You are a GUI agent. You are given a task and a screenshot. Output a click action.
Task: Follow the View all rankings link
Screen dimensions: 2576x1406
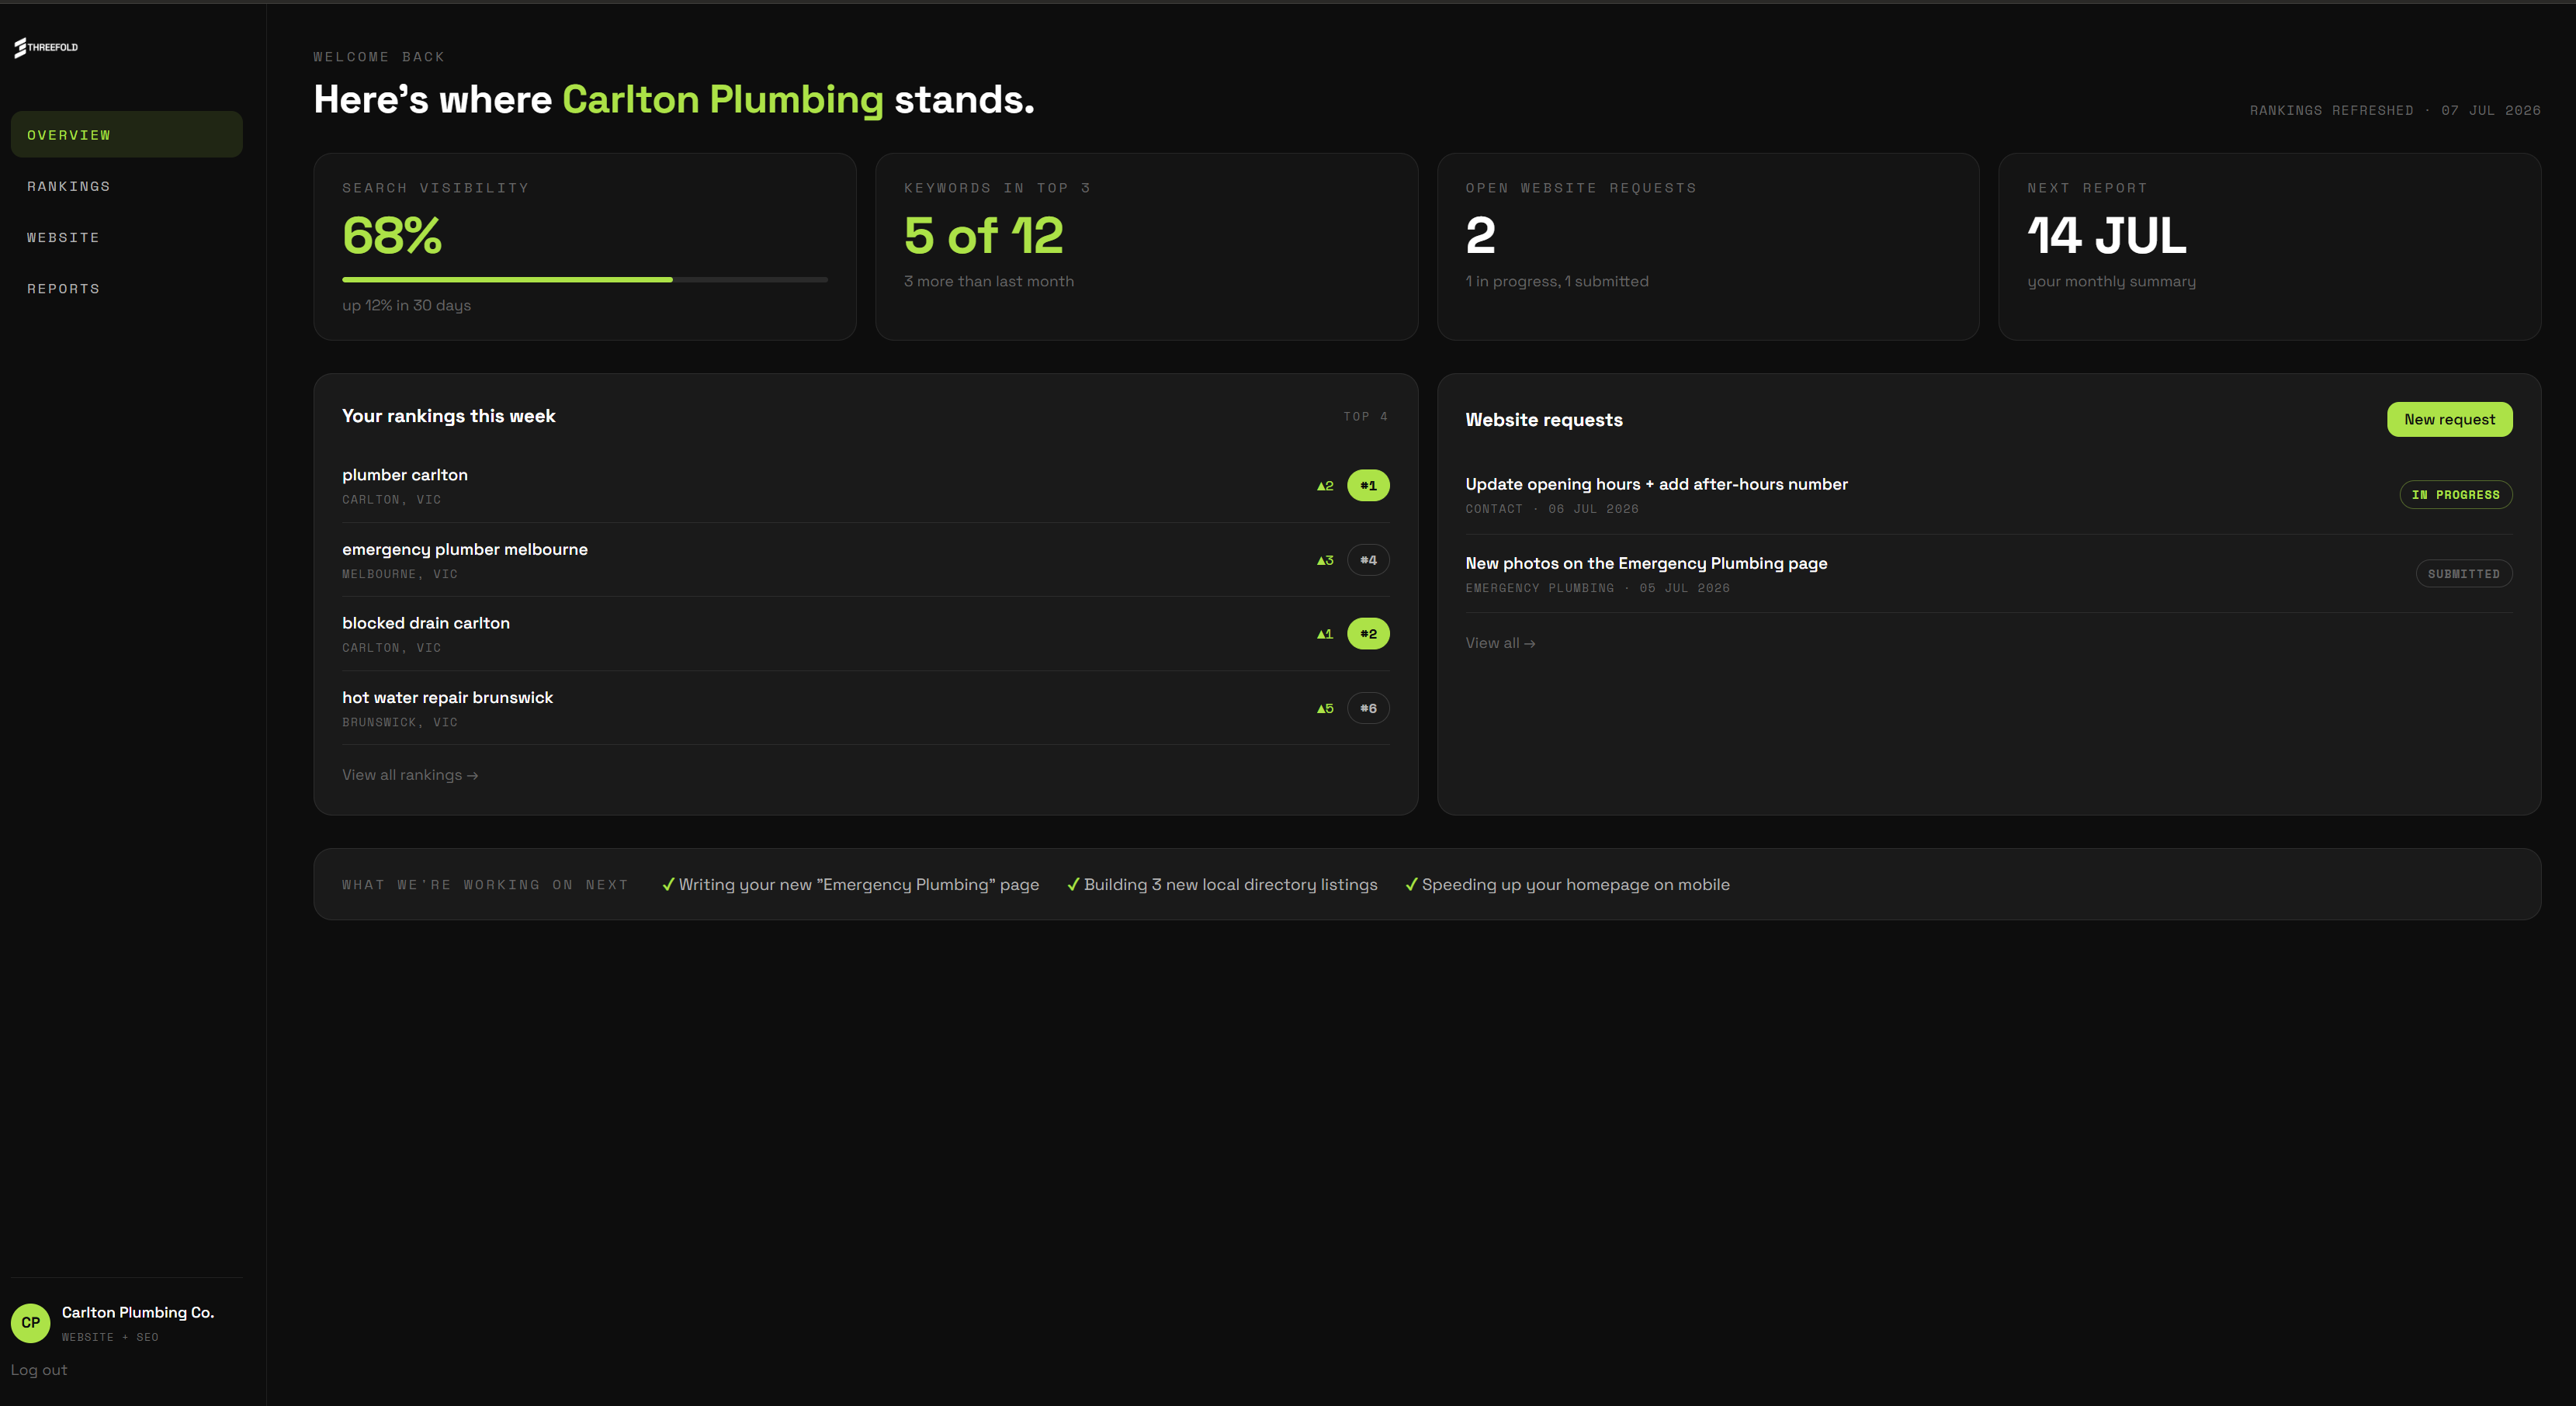(410, 775)
